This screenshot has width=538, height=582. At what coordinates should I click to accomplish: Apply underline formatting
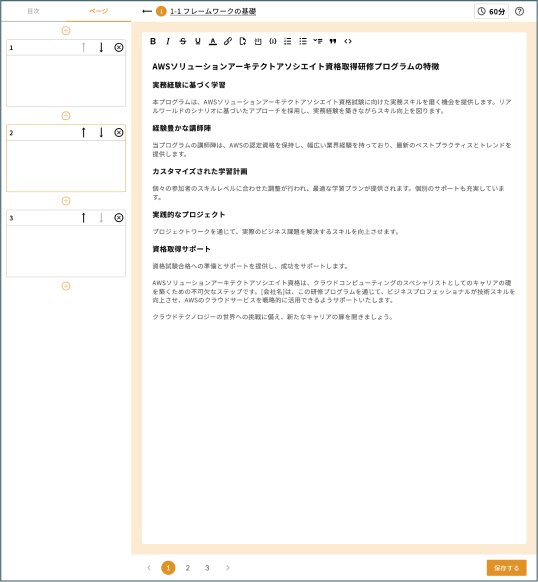click(198, 41)
